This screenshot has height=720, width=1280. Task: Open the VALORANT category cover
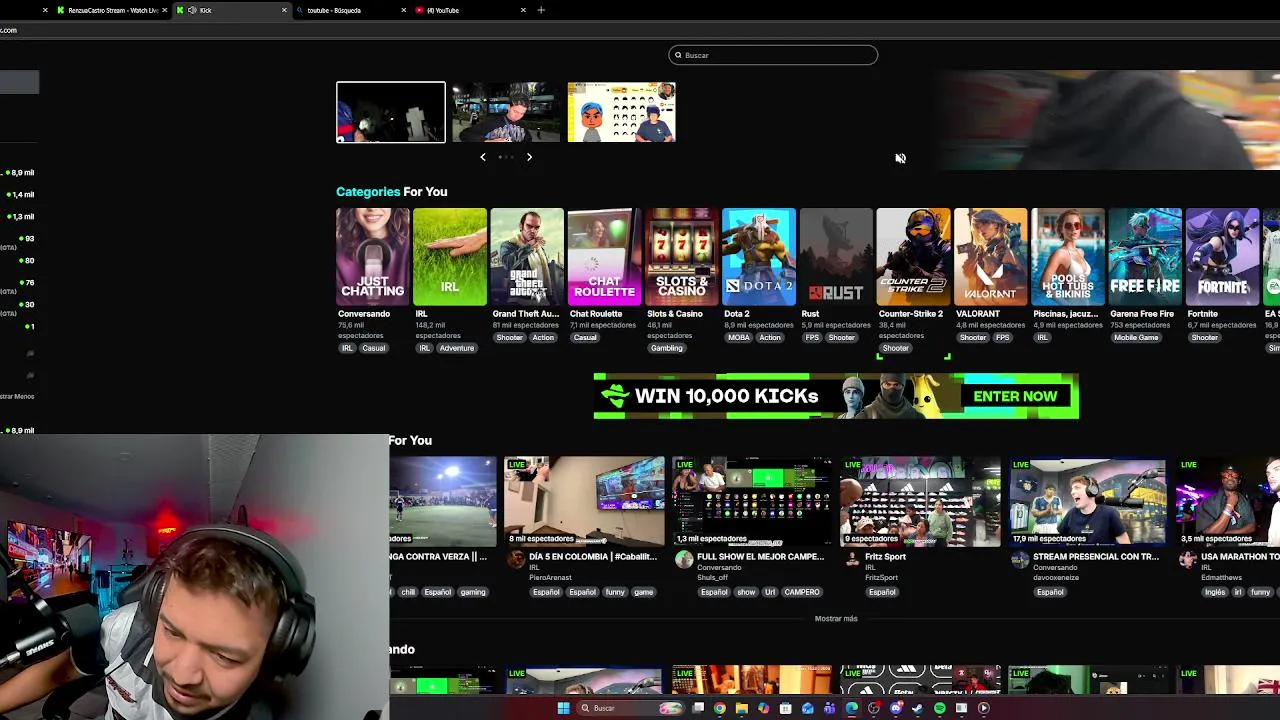(990, 256)
